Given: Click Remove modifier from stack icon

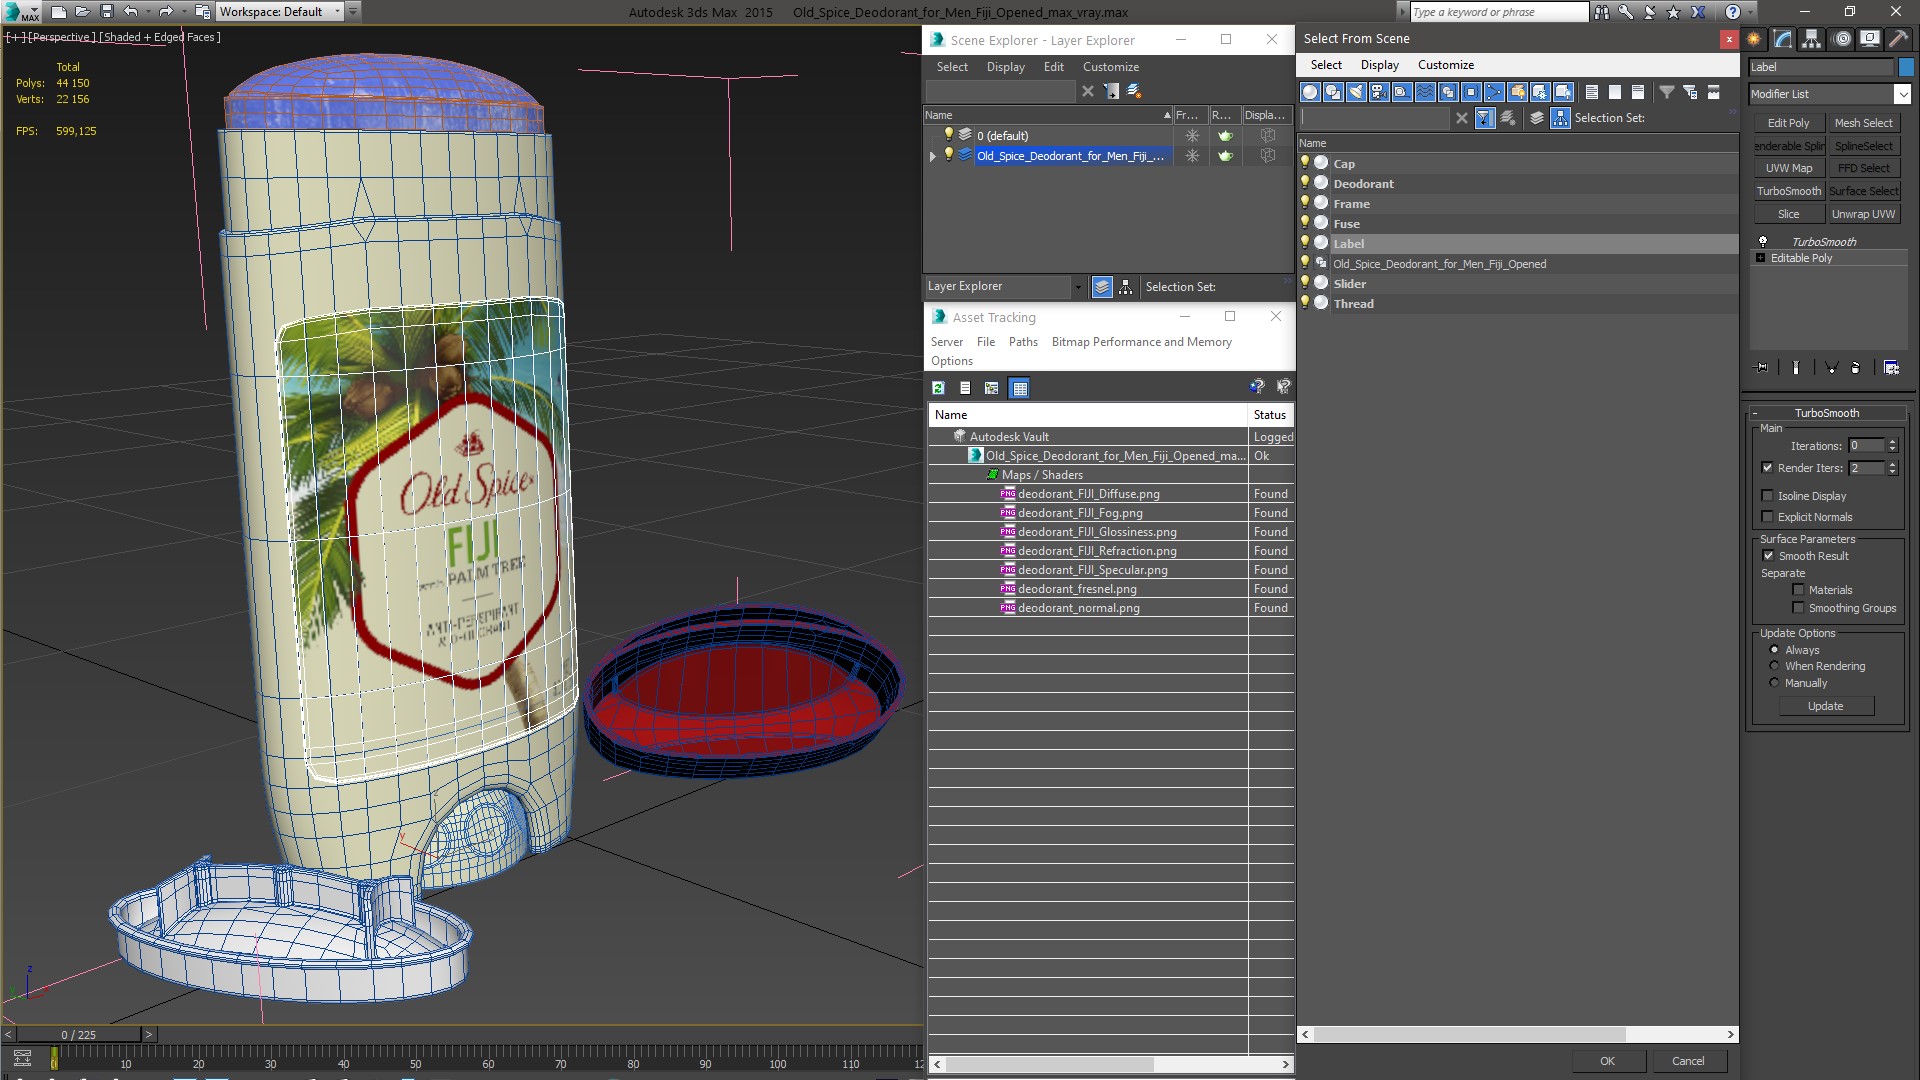Looking at the screenshot, I should click(1856, 368).
